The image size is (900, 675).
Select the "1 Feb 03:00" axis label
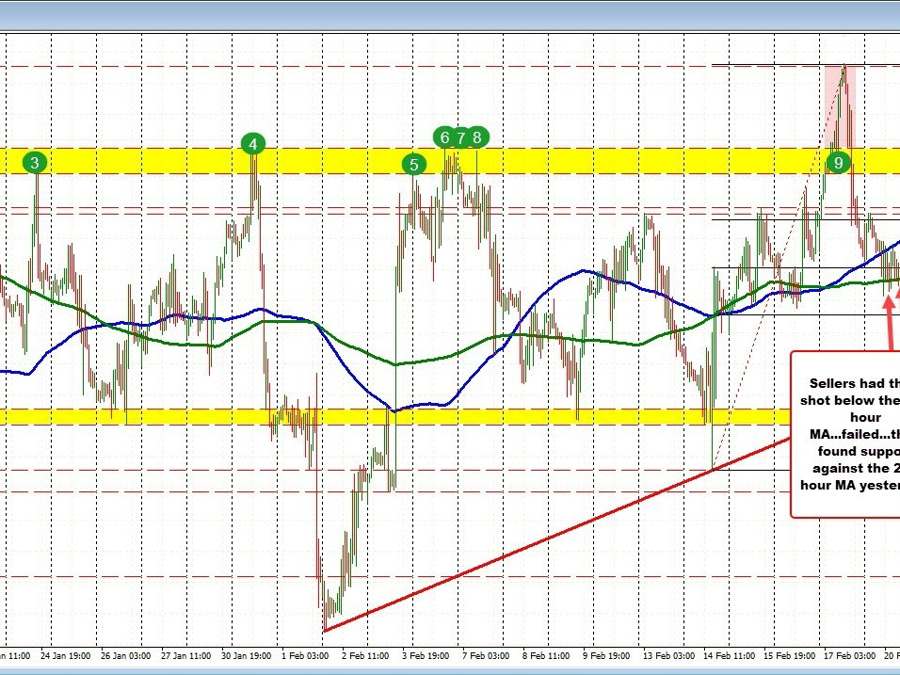pos(306,656)
